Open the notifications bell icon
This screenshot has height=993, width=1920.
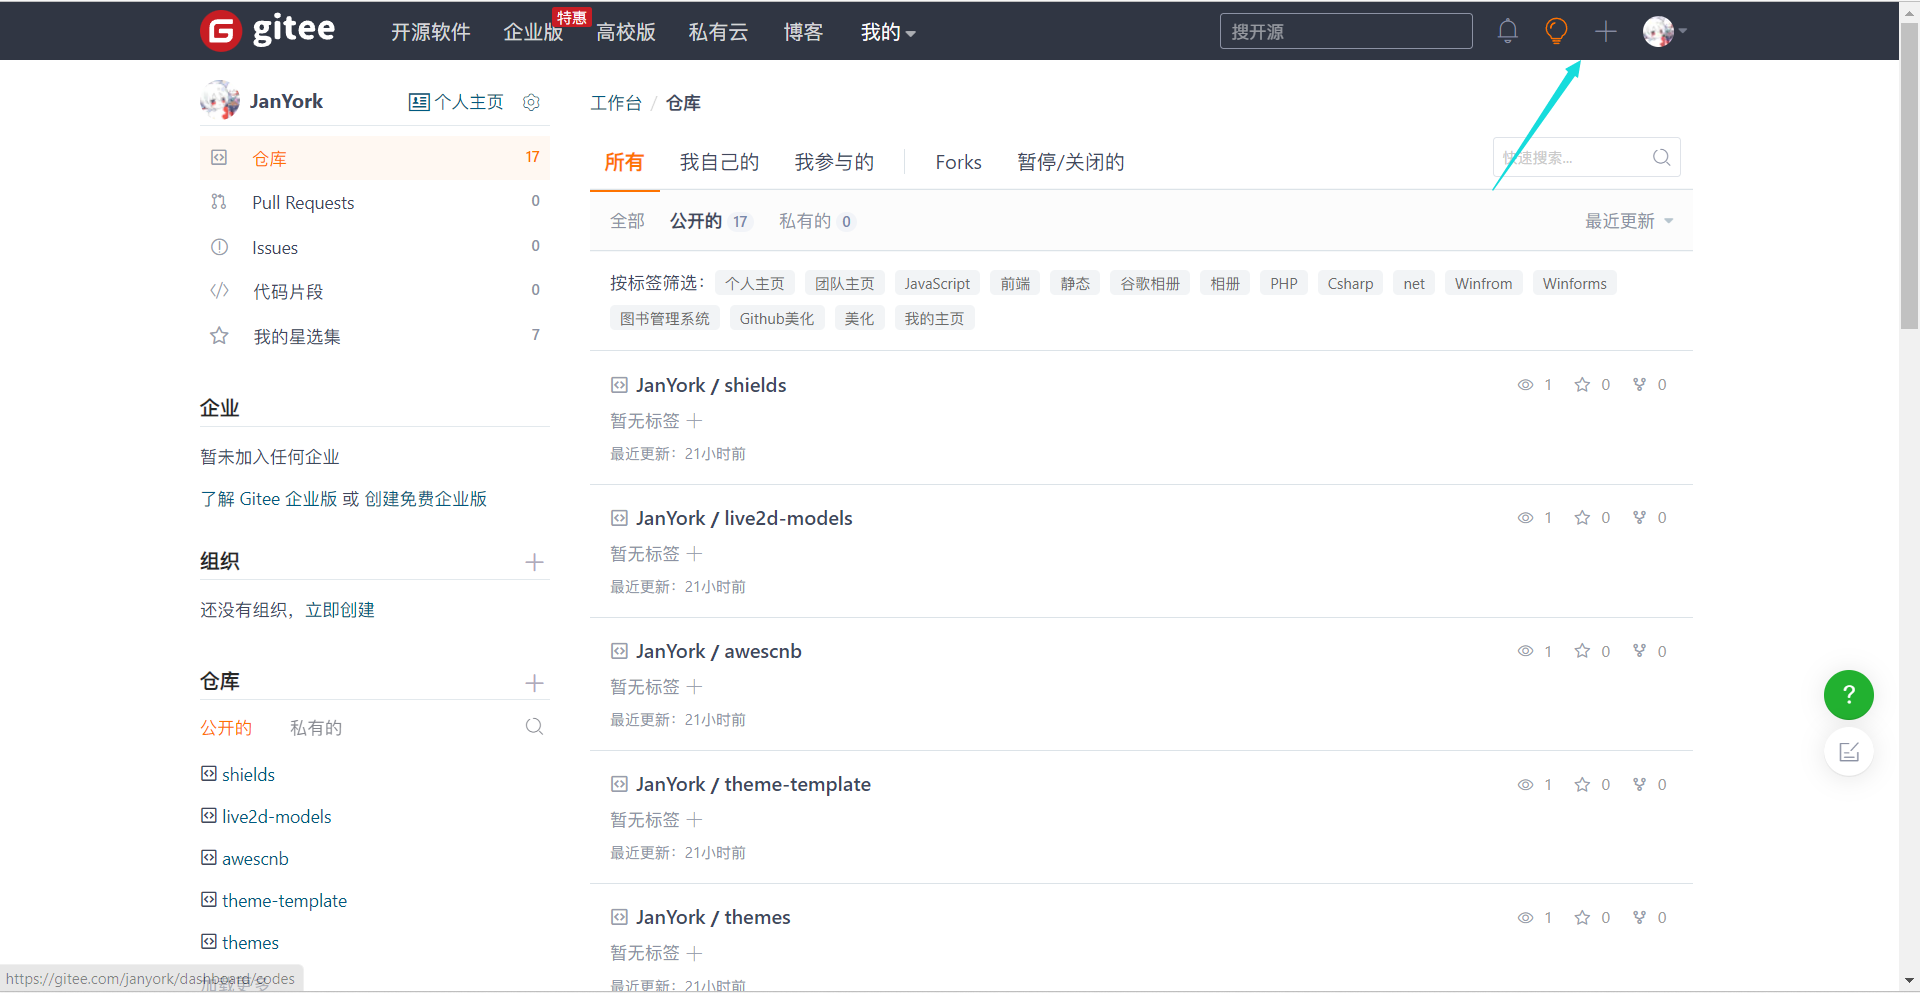[1508, 31]
